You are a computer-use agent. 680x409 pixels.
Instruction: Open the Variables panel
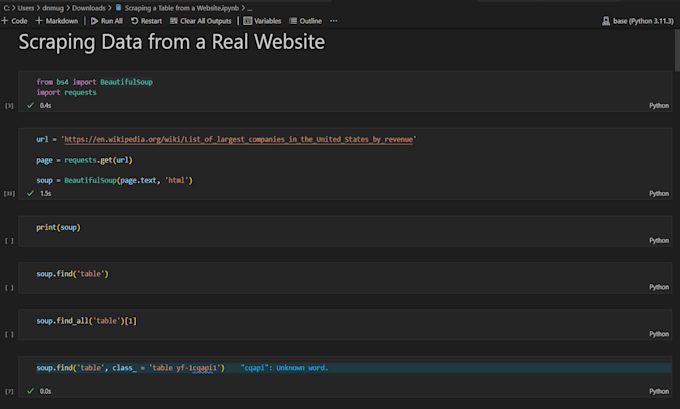pyautogui.click(x=247, y=20)
